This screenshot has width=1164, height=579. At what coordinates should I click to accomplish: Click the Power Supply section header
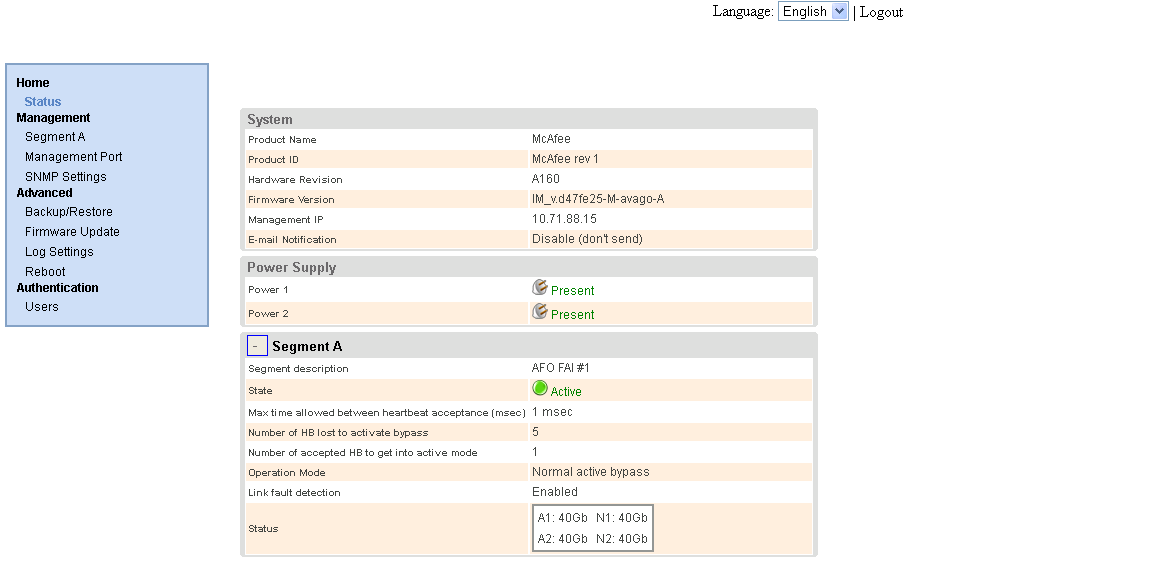point(292,267)
